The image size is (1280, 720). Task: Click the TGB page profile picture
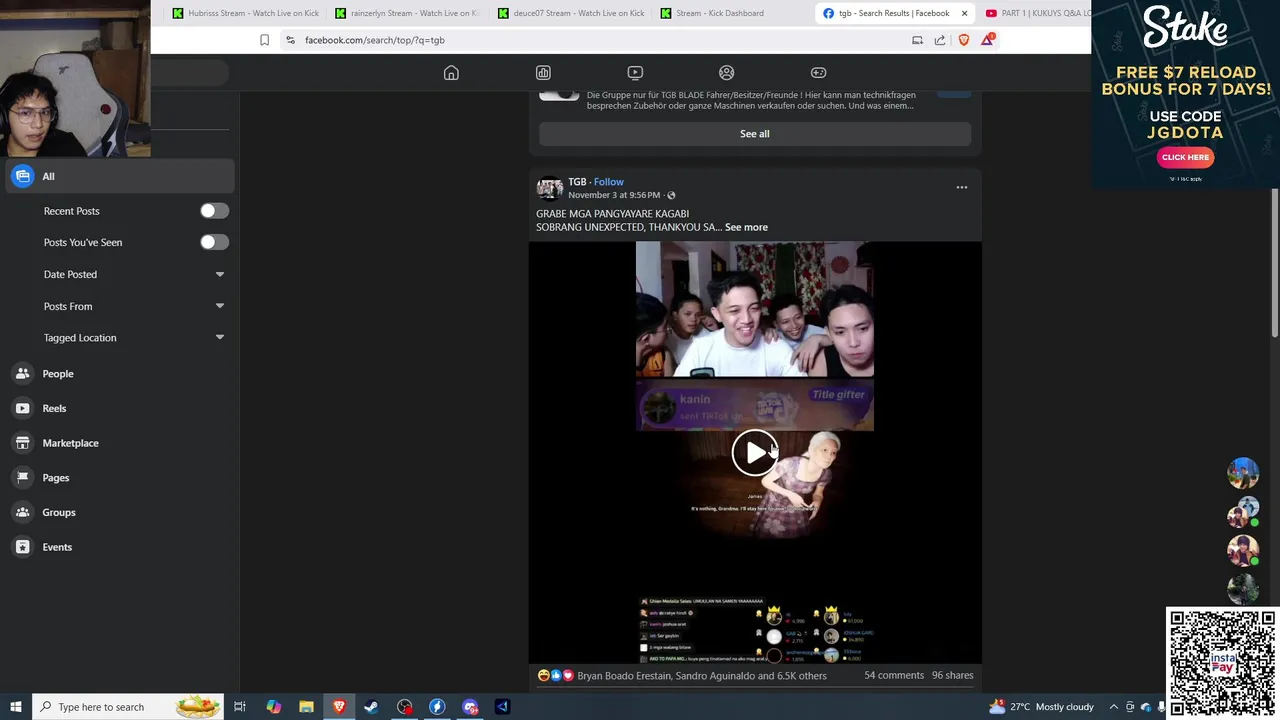pos(550,188)
